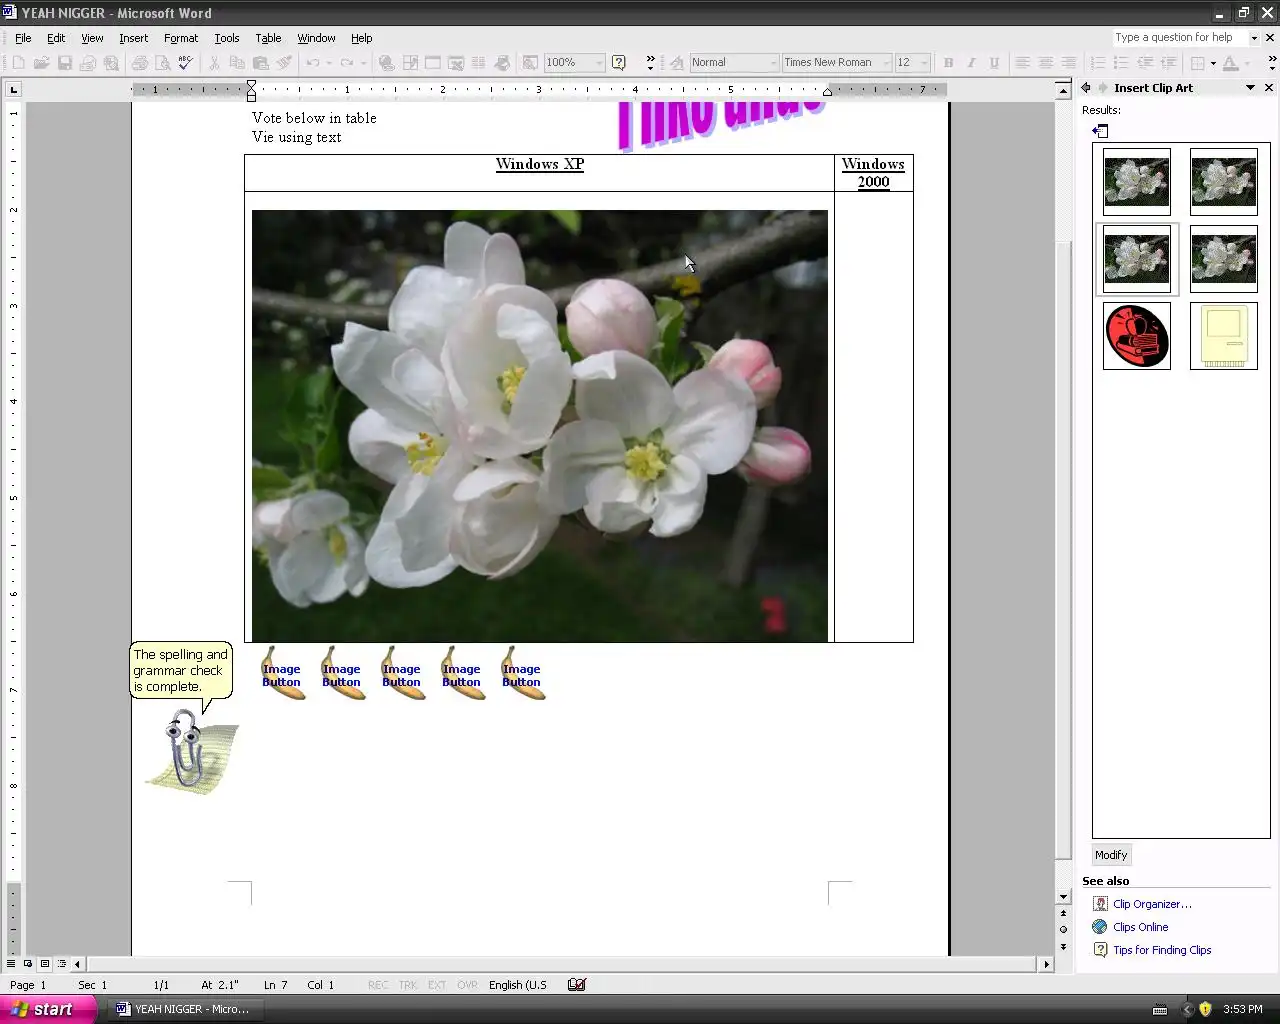Open the Edit menu
1280x1024 pixels.
coord(56,38)
